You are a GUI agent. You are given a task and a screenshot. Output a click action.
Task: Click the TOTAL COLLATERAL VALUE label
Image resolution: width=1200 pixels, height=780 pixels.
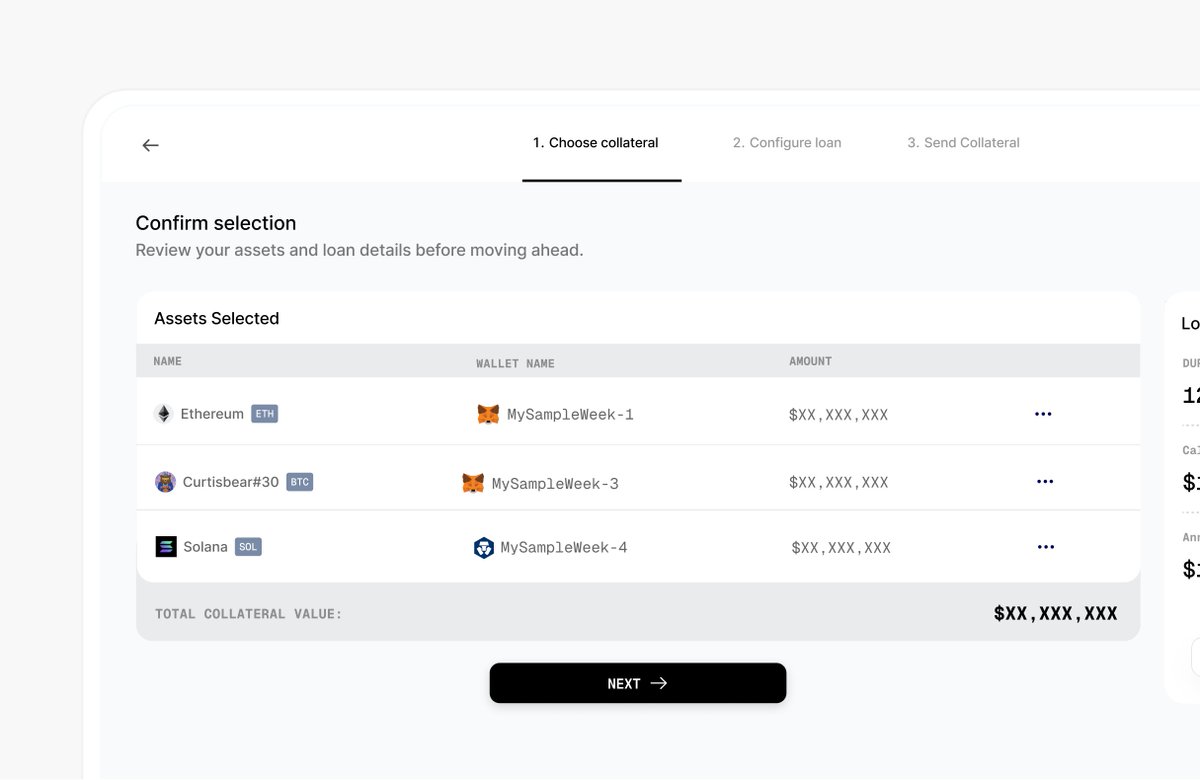[x=249, y=614]
